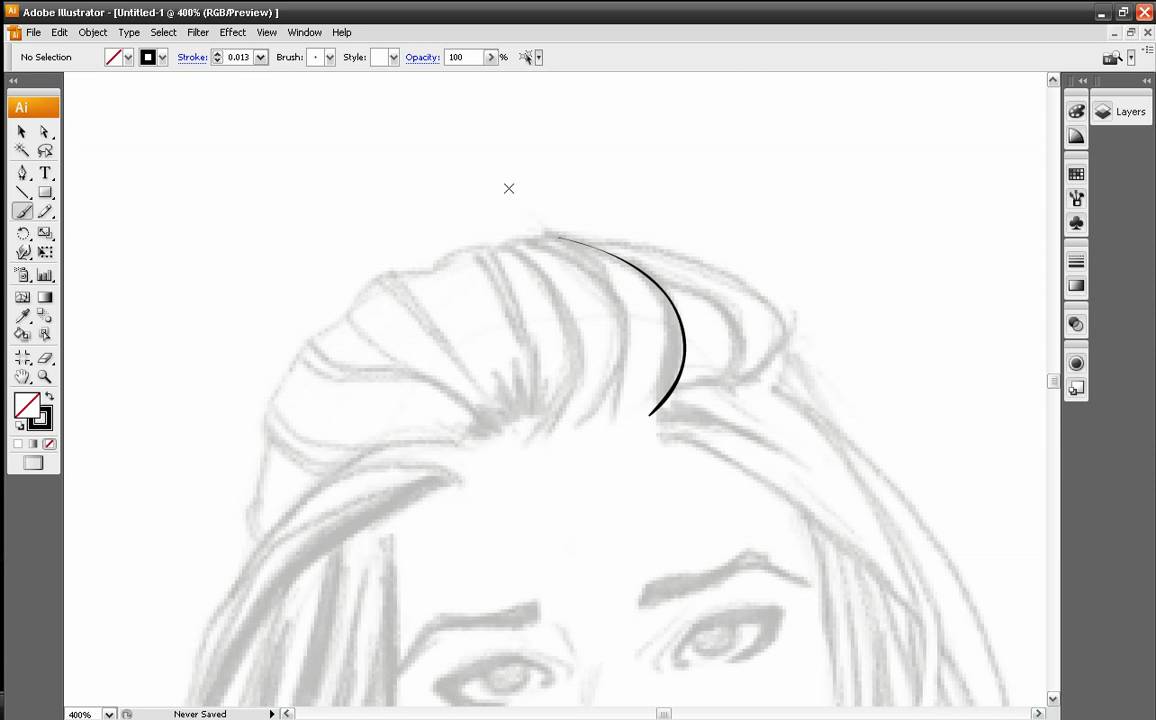The height and width of the screenshot is (720, 1156).
Task: Click the Stroke link to open stroke options
Action: pos(191,57)
